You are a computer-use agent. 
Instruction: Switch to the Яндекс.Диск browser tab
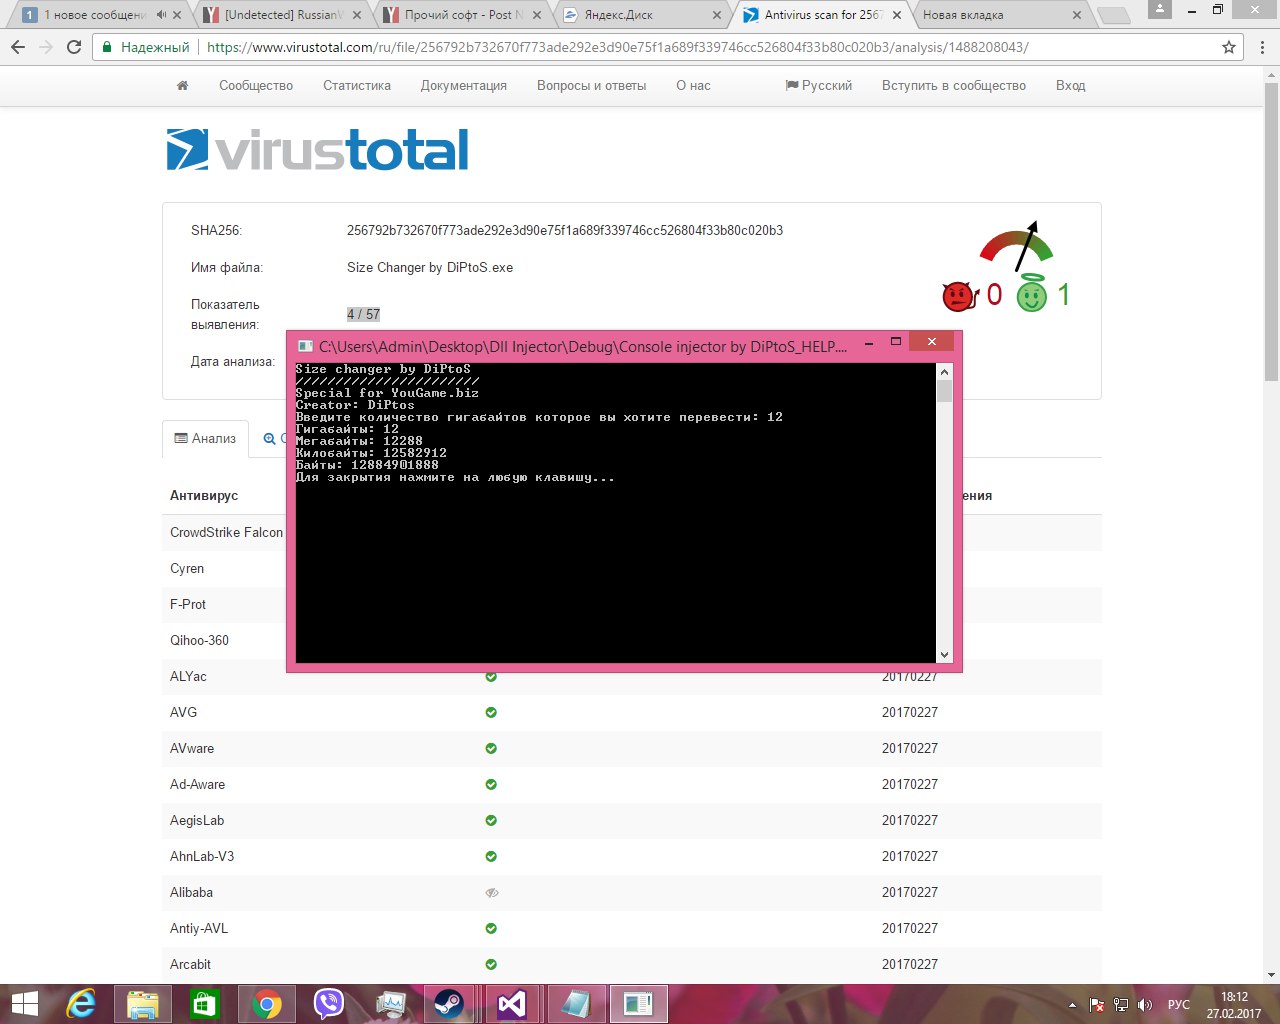point(640,15)
